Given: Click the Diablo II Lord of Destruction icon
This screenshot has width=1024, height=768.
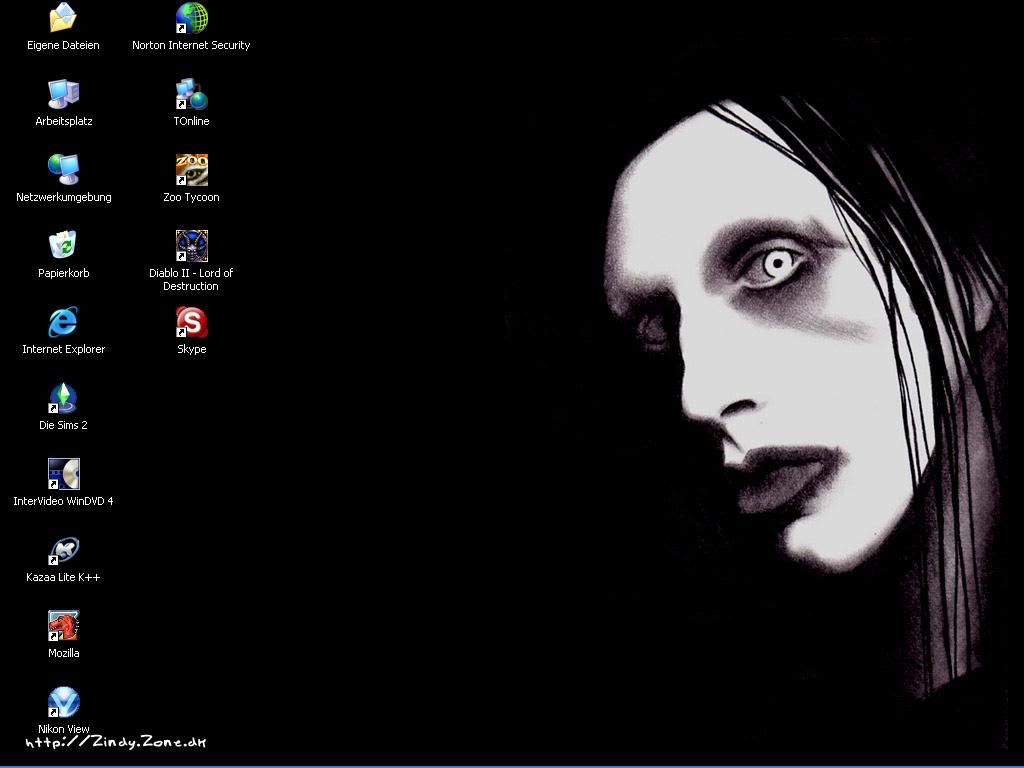Looking at the screenshot, I should point(191,246).
